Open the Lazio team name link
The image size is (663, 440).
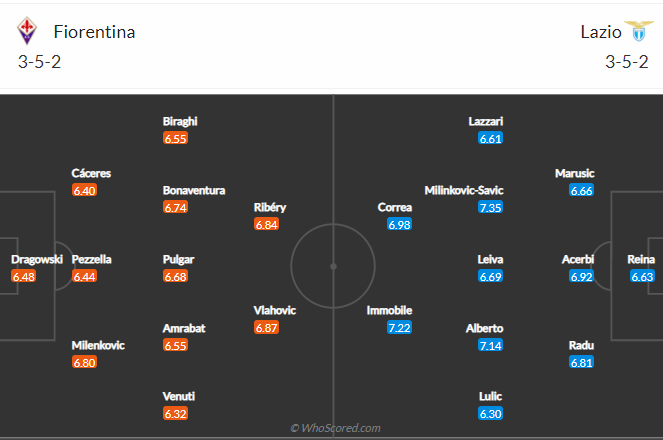601,32
